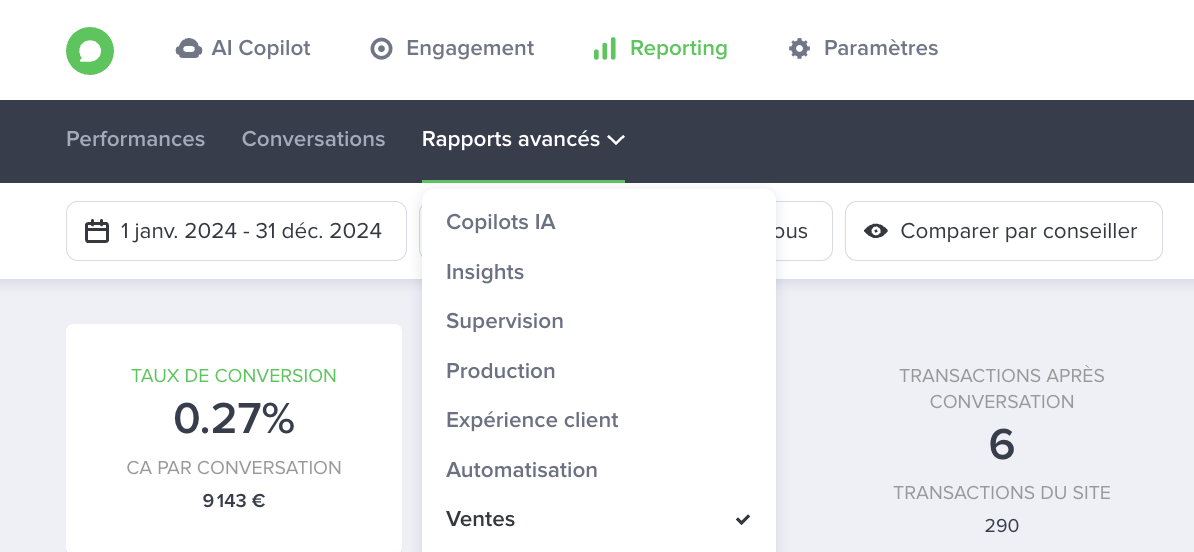Click the eye icon for advisor comparison
Viewport: 1194px width, 552px height.
click(x=876, y=231)
